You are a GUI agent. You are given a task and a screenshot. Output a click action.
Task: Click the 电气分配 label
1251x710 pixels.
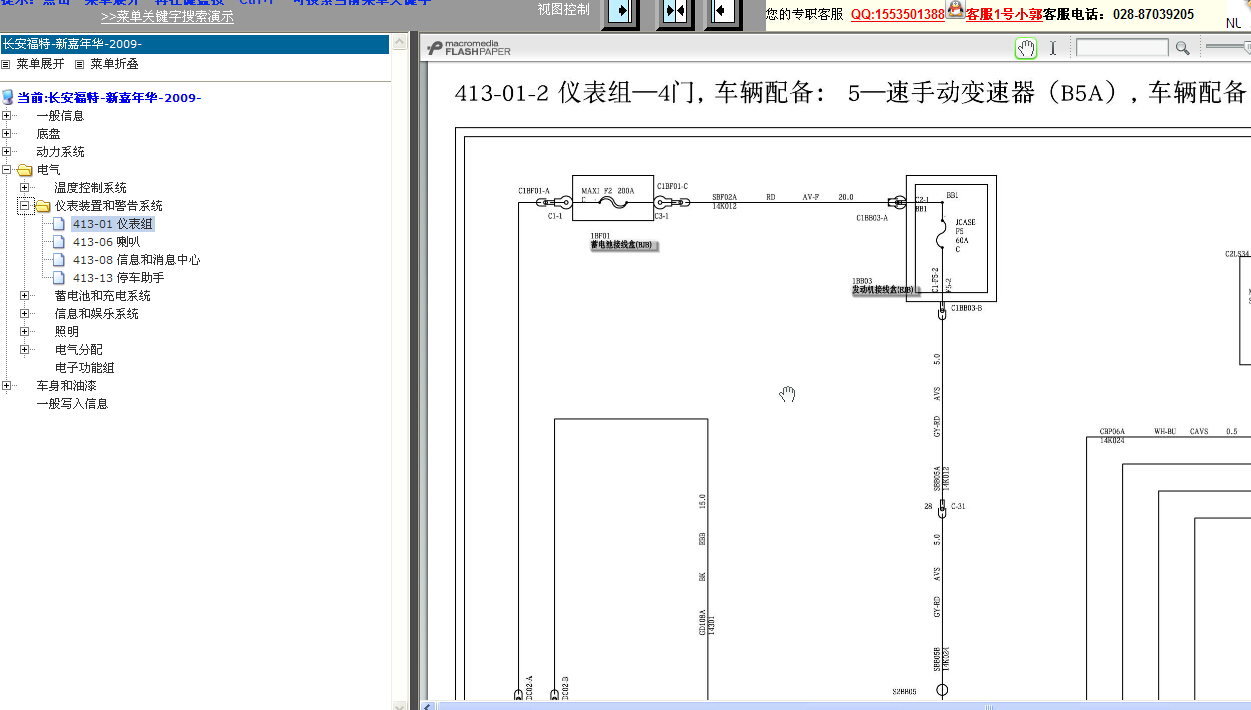pyautogui.click(x=78, y=350)
